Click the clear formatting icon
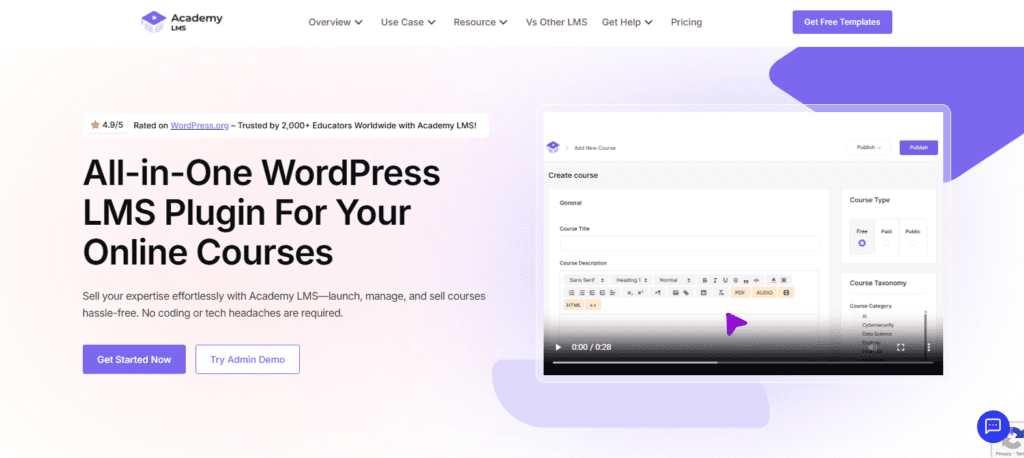The image size is (1024, 458). 721,293
